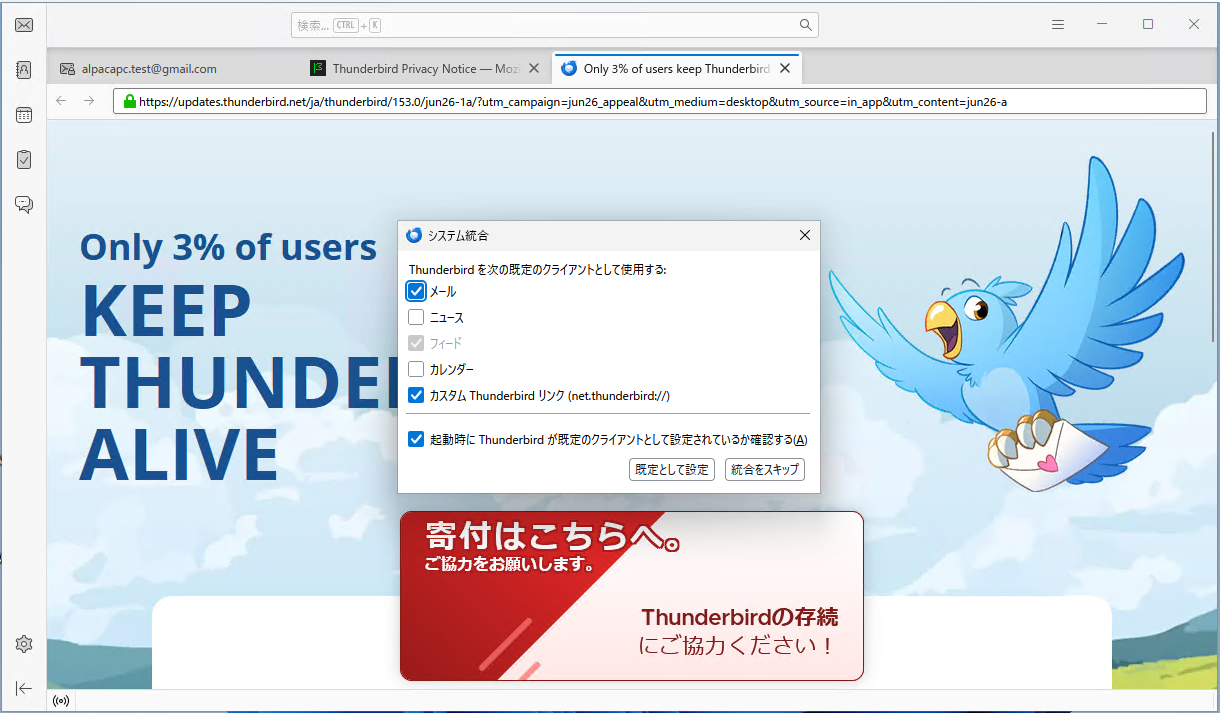The width and height of the screenshot is (1220, 713).
Task: Maximize the Thunderbird window
Action: (1148, 25)
